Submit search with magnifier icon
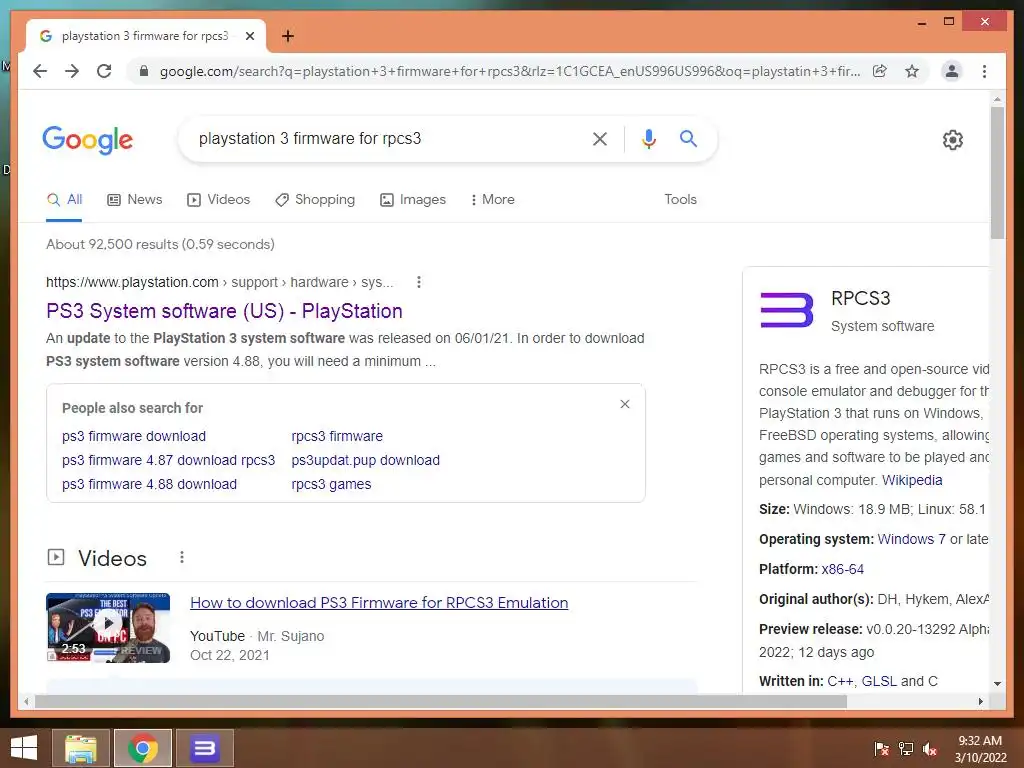Viewport: 1024px width, 768px height. 688,138
